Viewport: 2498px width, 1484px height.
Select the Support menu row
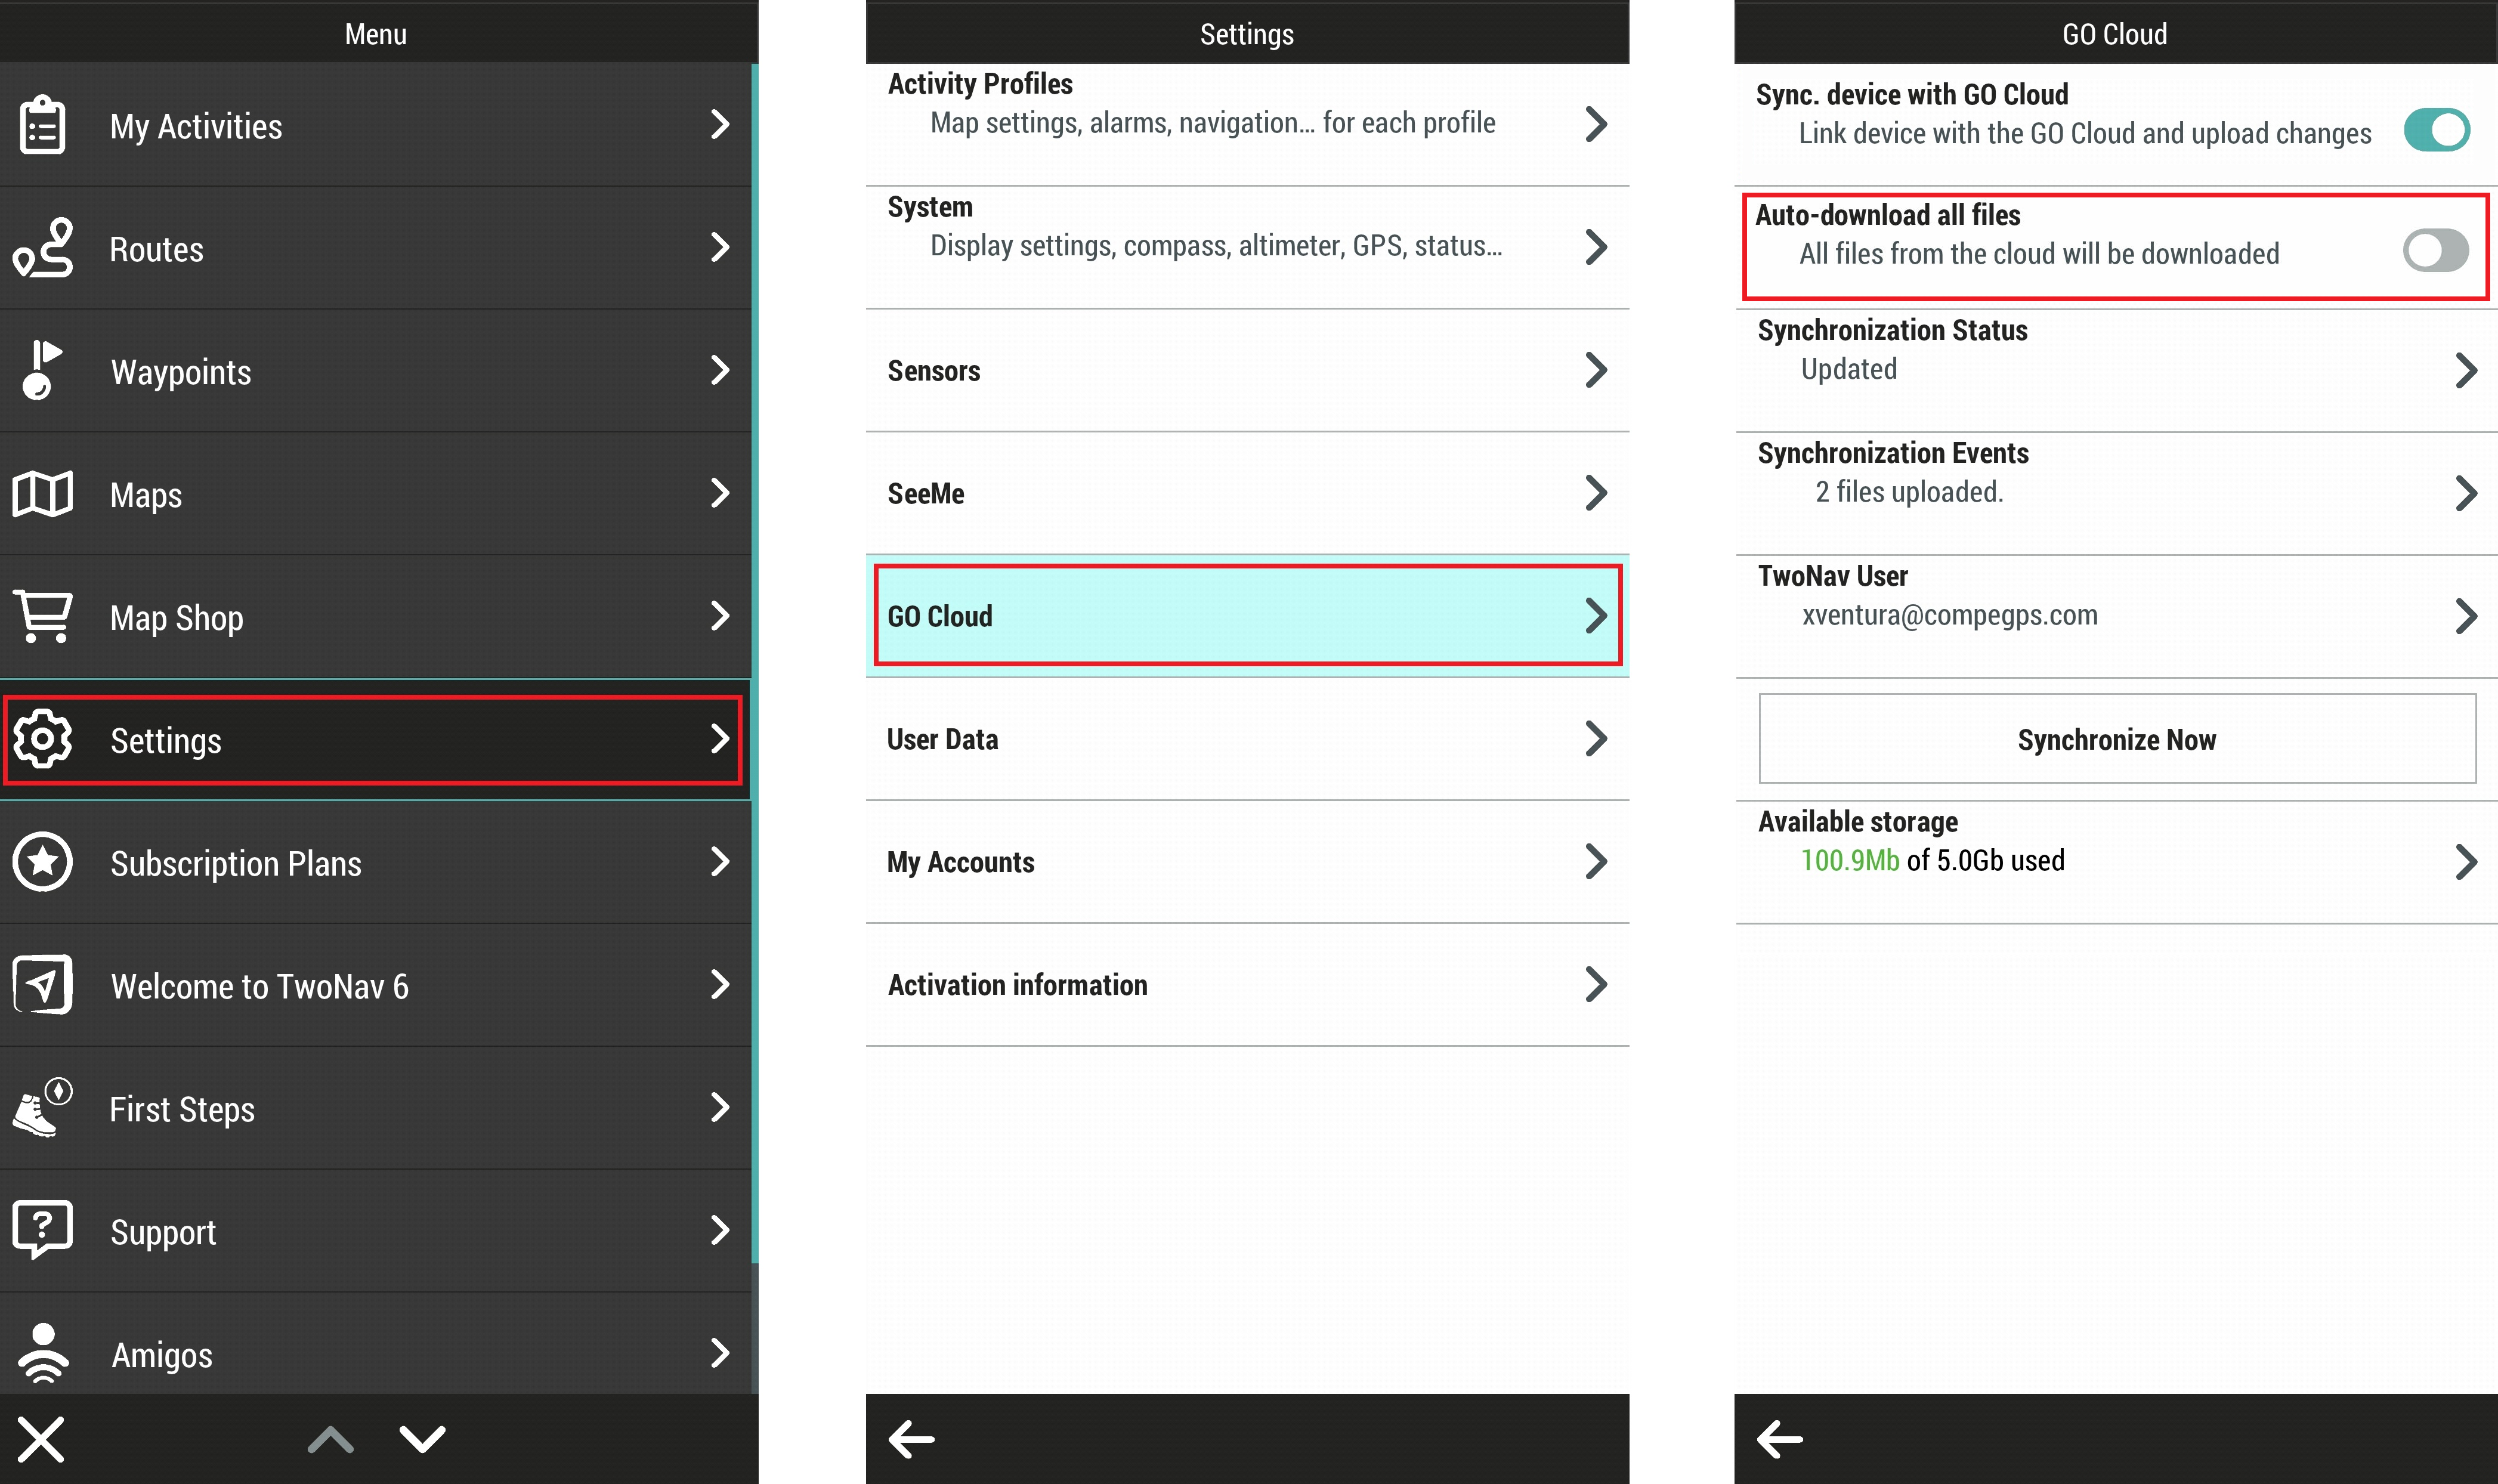tap(376, 1232)
